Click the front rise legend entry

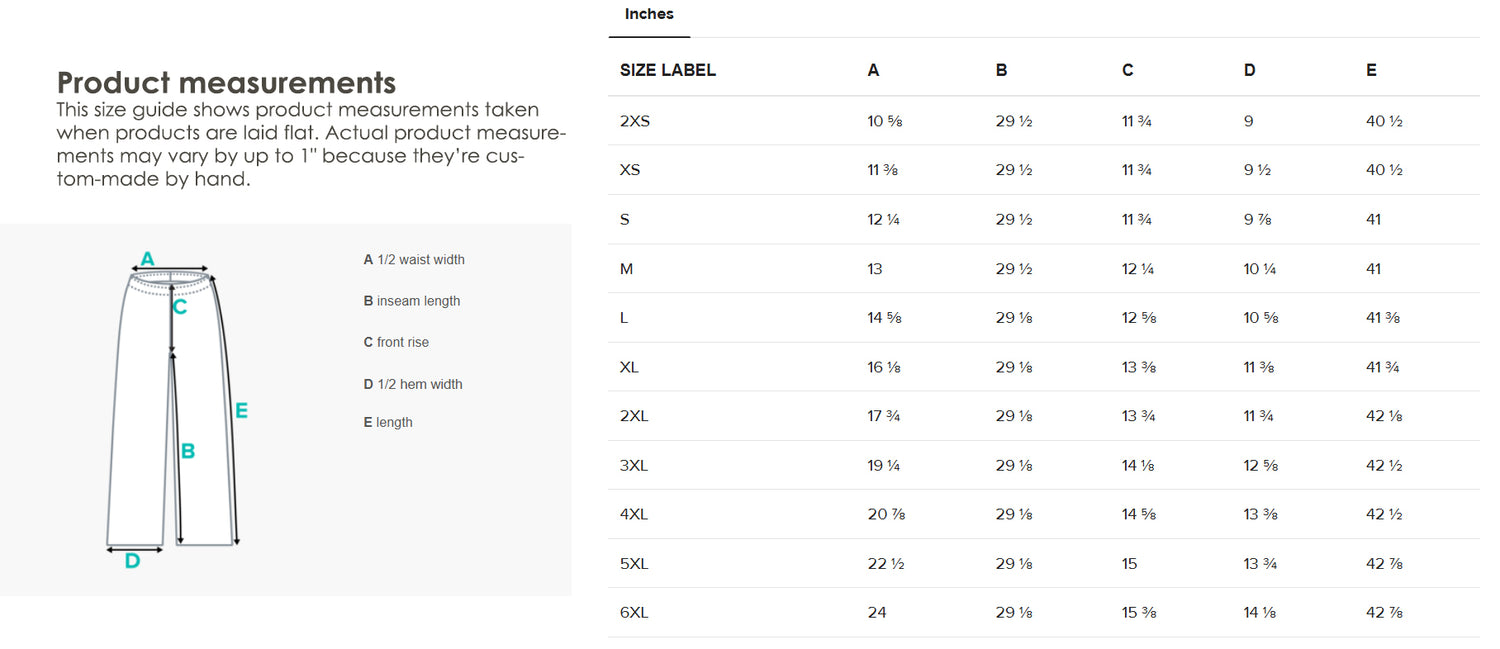click(x=396, y=342)
